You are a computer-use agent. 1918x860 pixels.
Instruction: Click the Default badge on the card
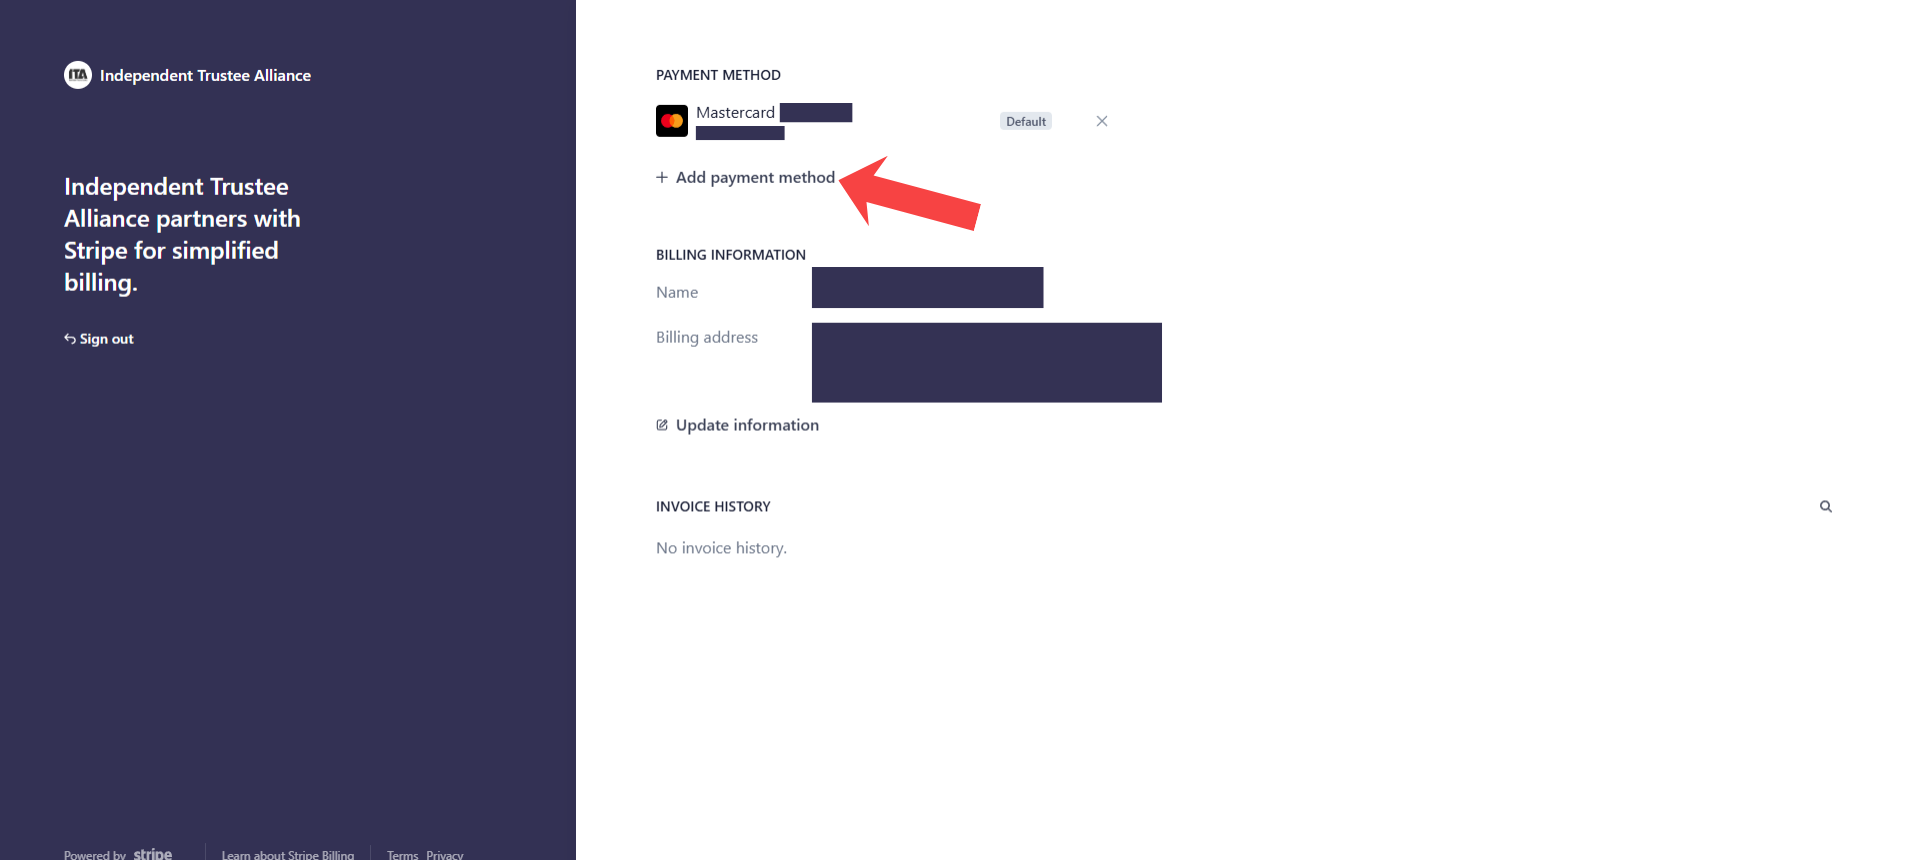1025,121
